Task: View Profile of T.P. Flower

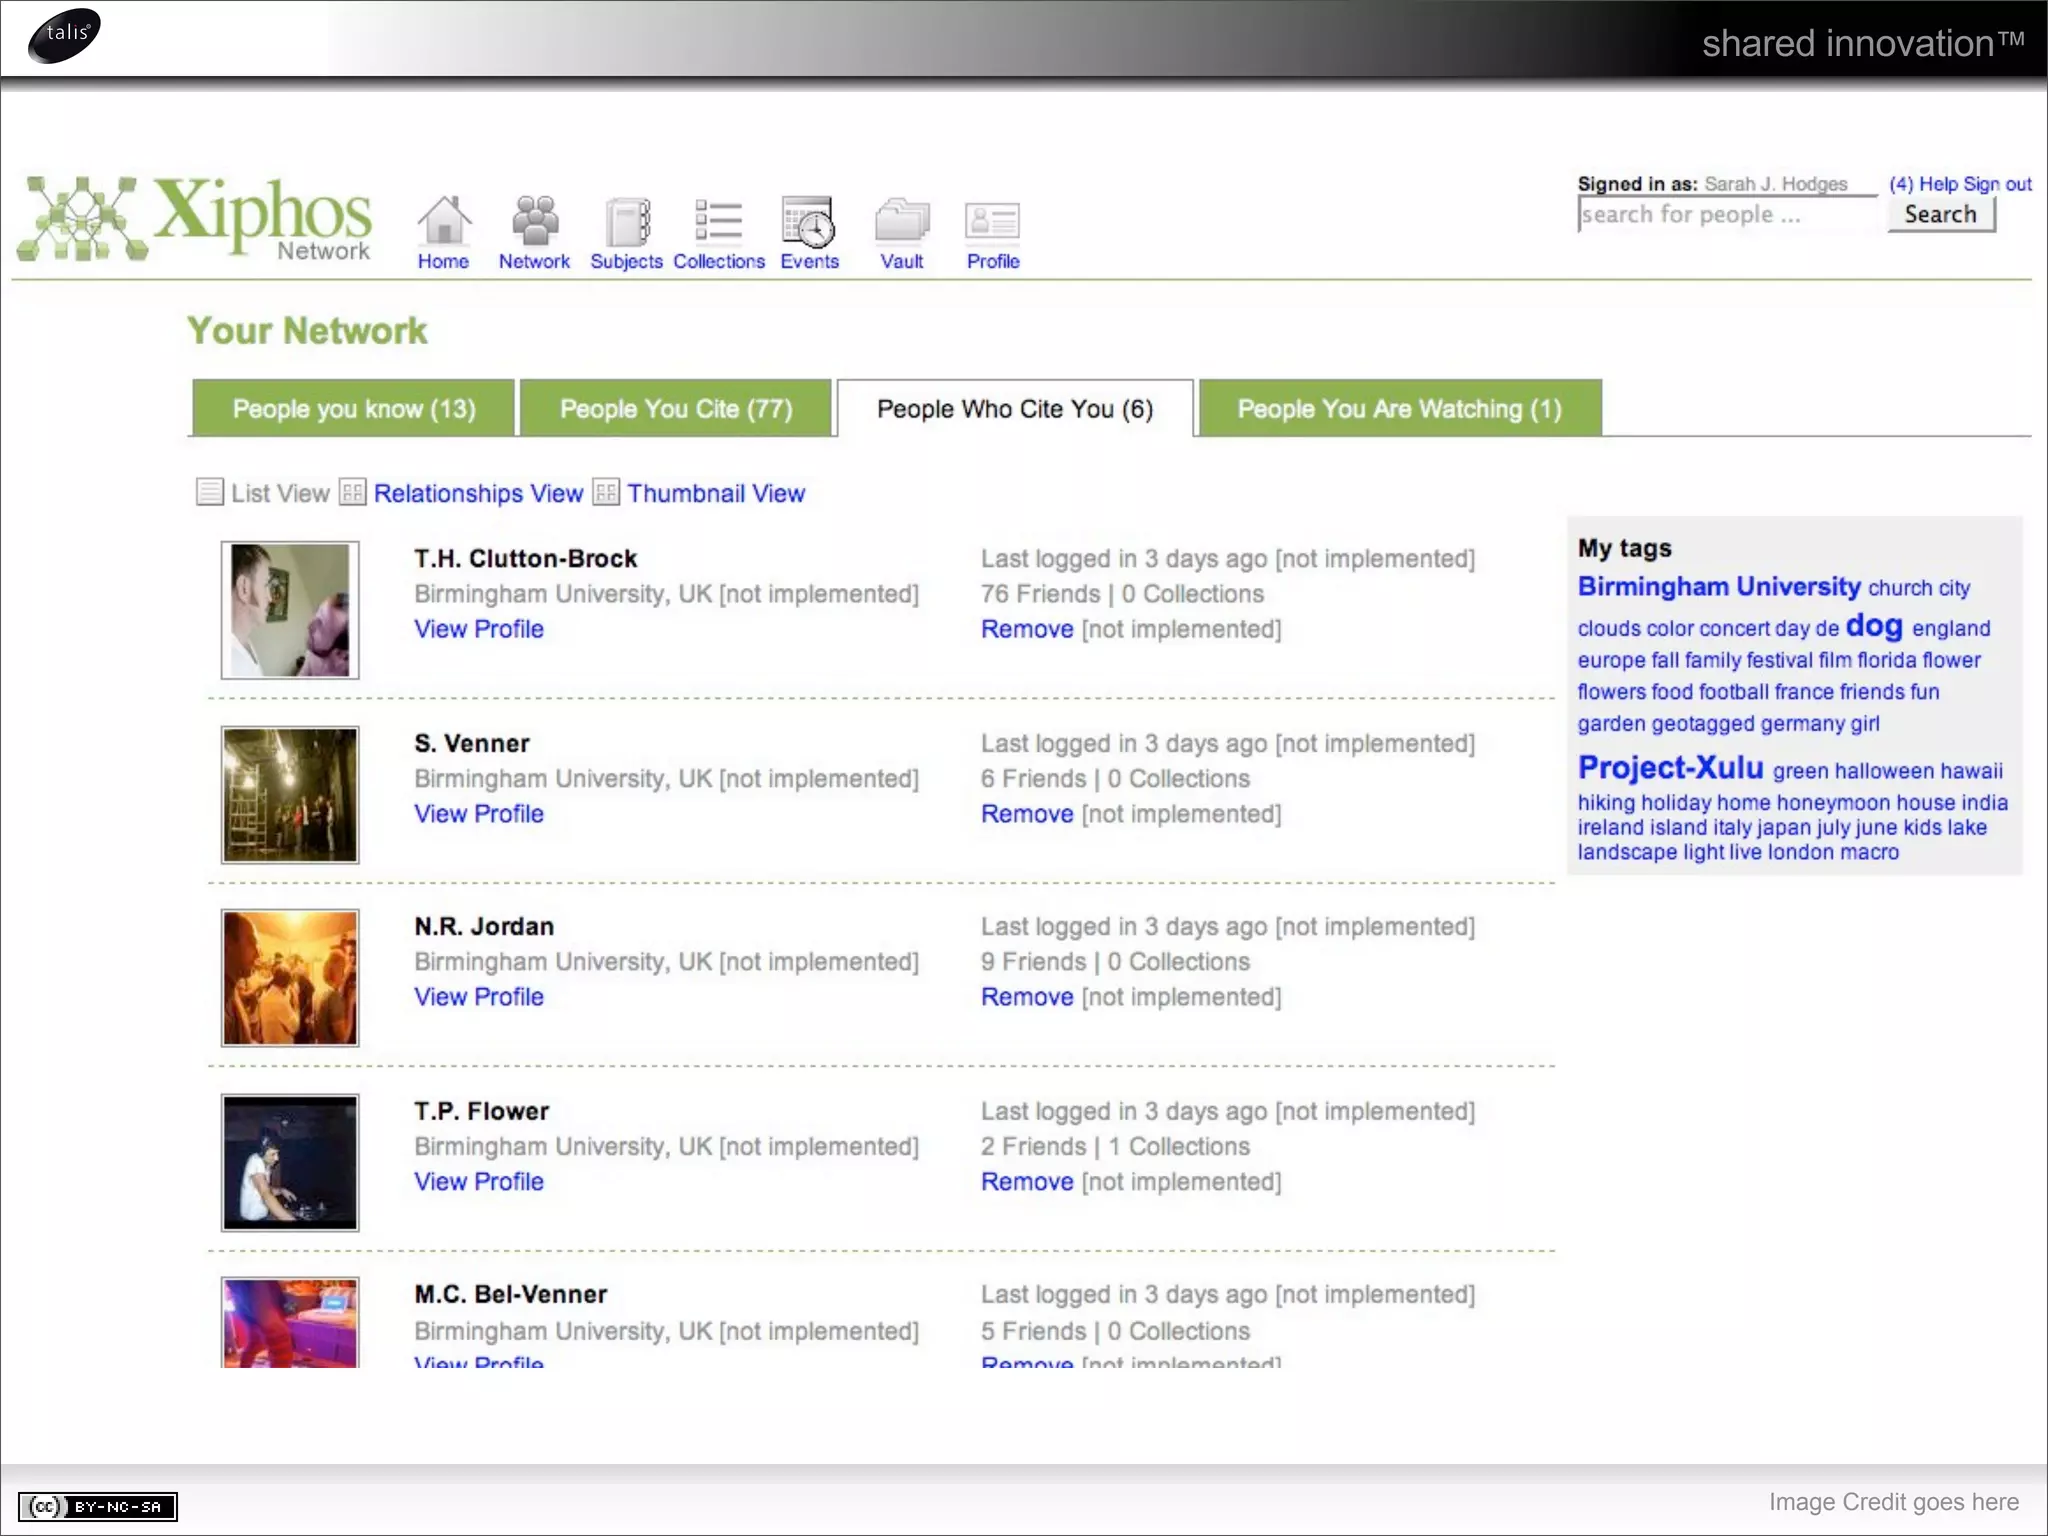Action: point(479,1182)
